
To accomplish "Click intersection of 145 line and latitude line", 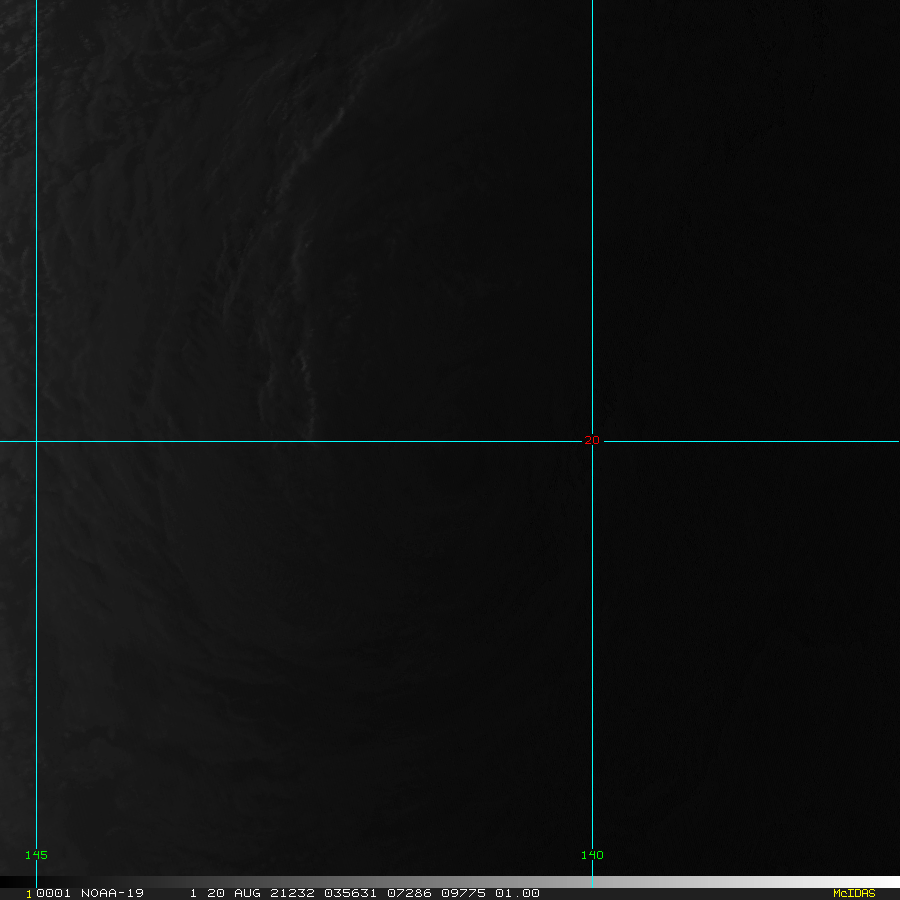I will click(36, 440).
